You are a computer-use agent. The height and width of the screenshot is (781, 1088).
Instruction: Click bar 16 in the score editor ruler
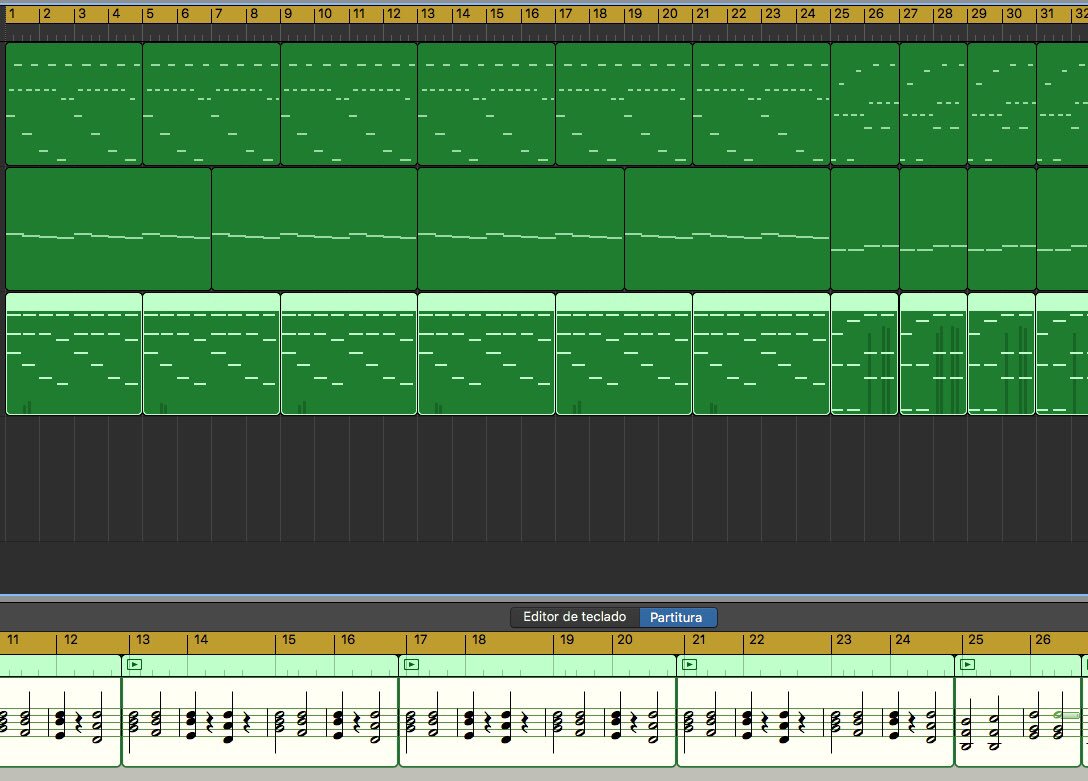point(348,640)
